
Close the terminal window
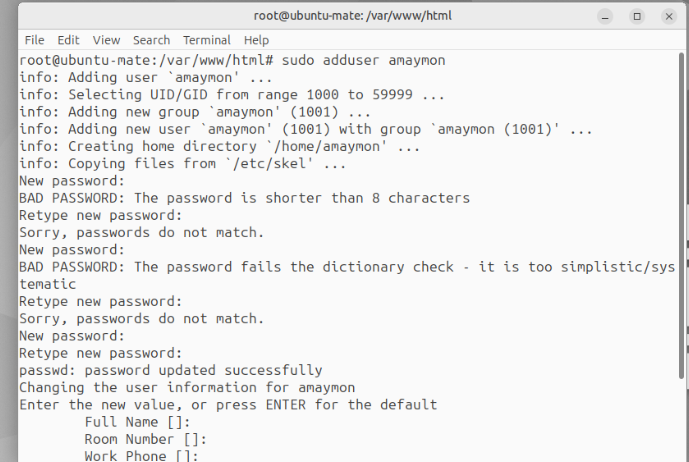click(x=669, y=17)
